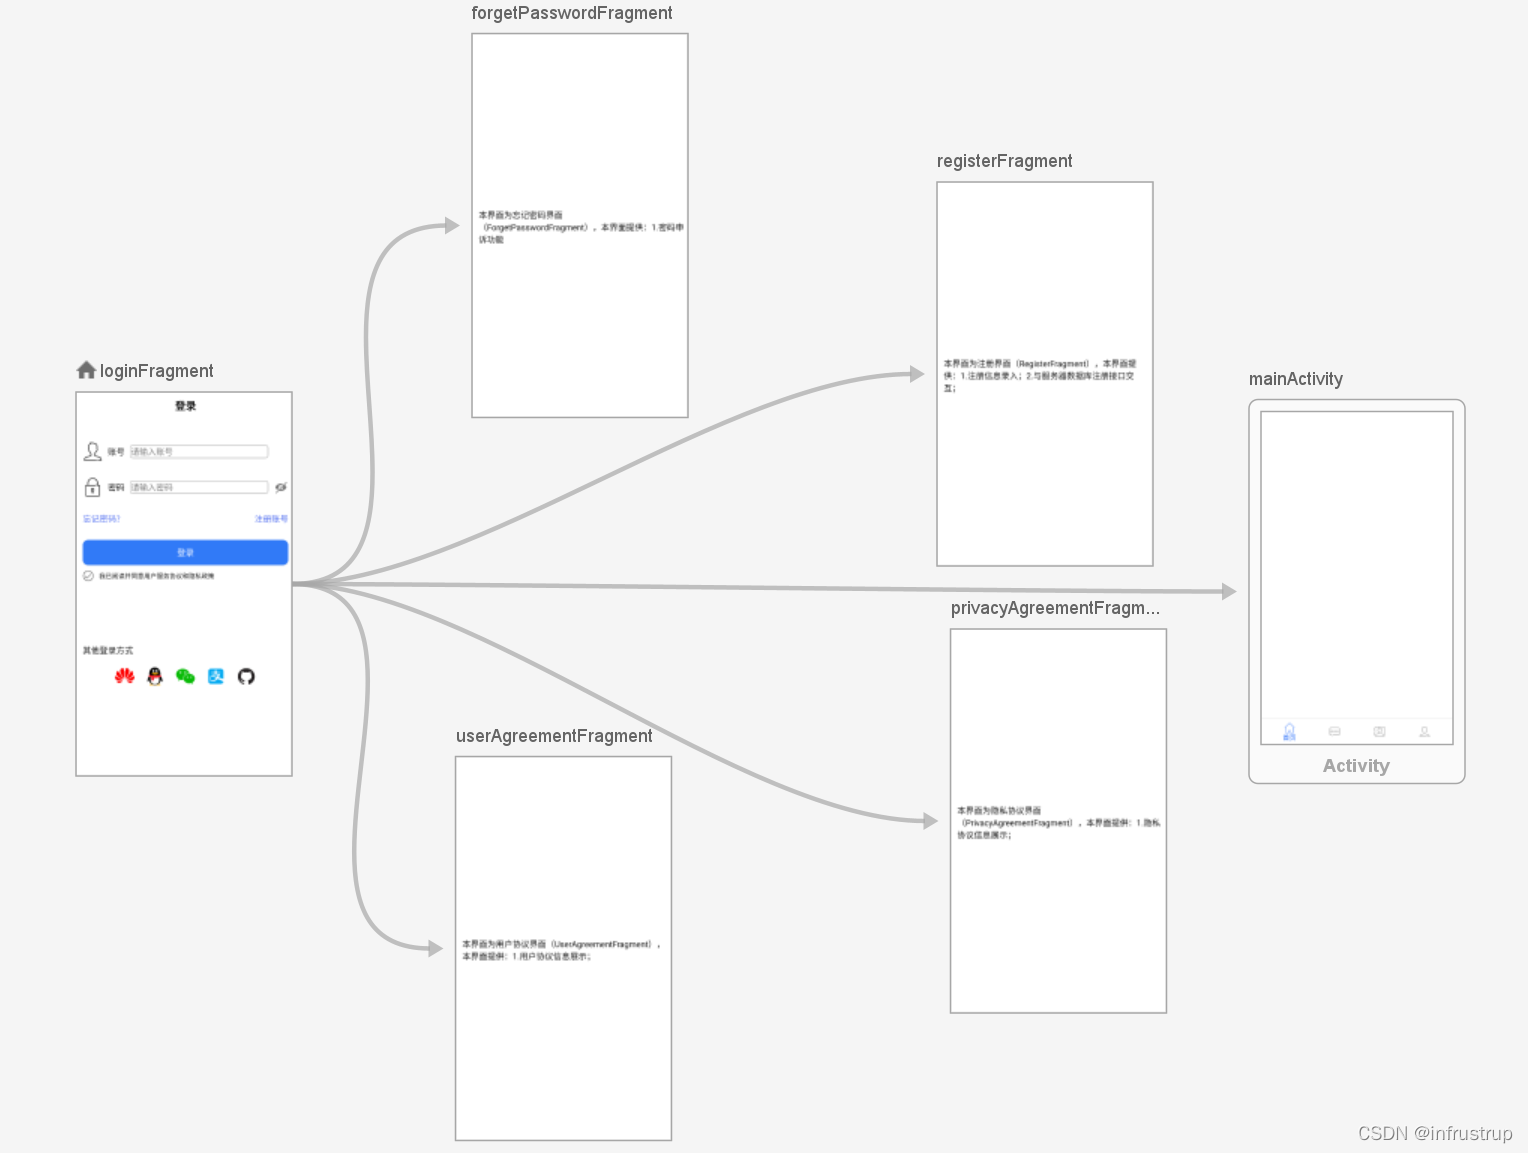Check the agreement checkbox in login preview
1528x1153 pixels.
[x=88, y=576]
